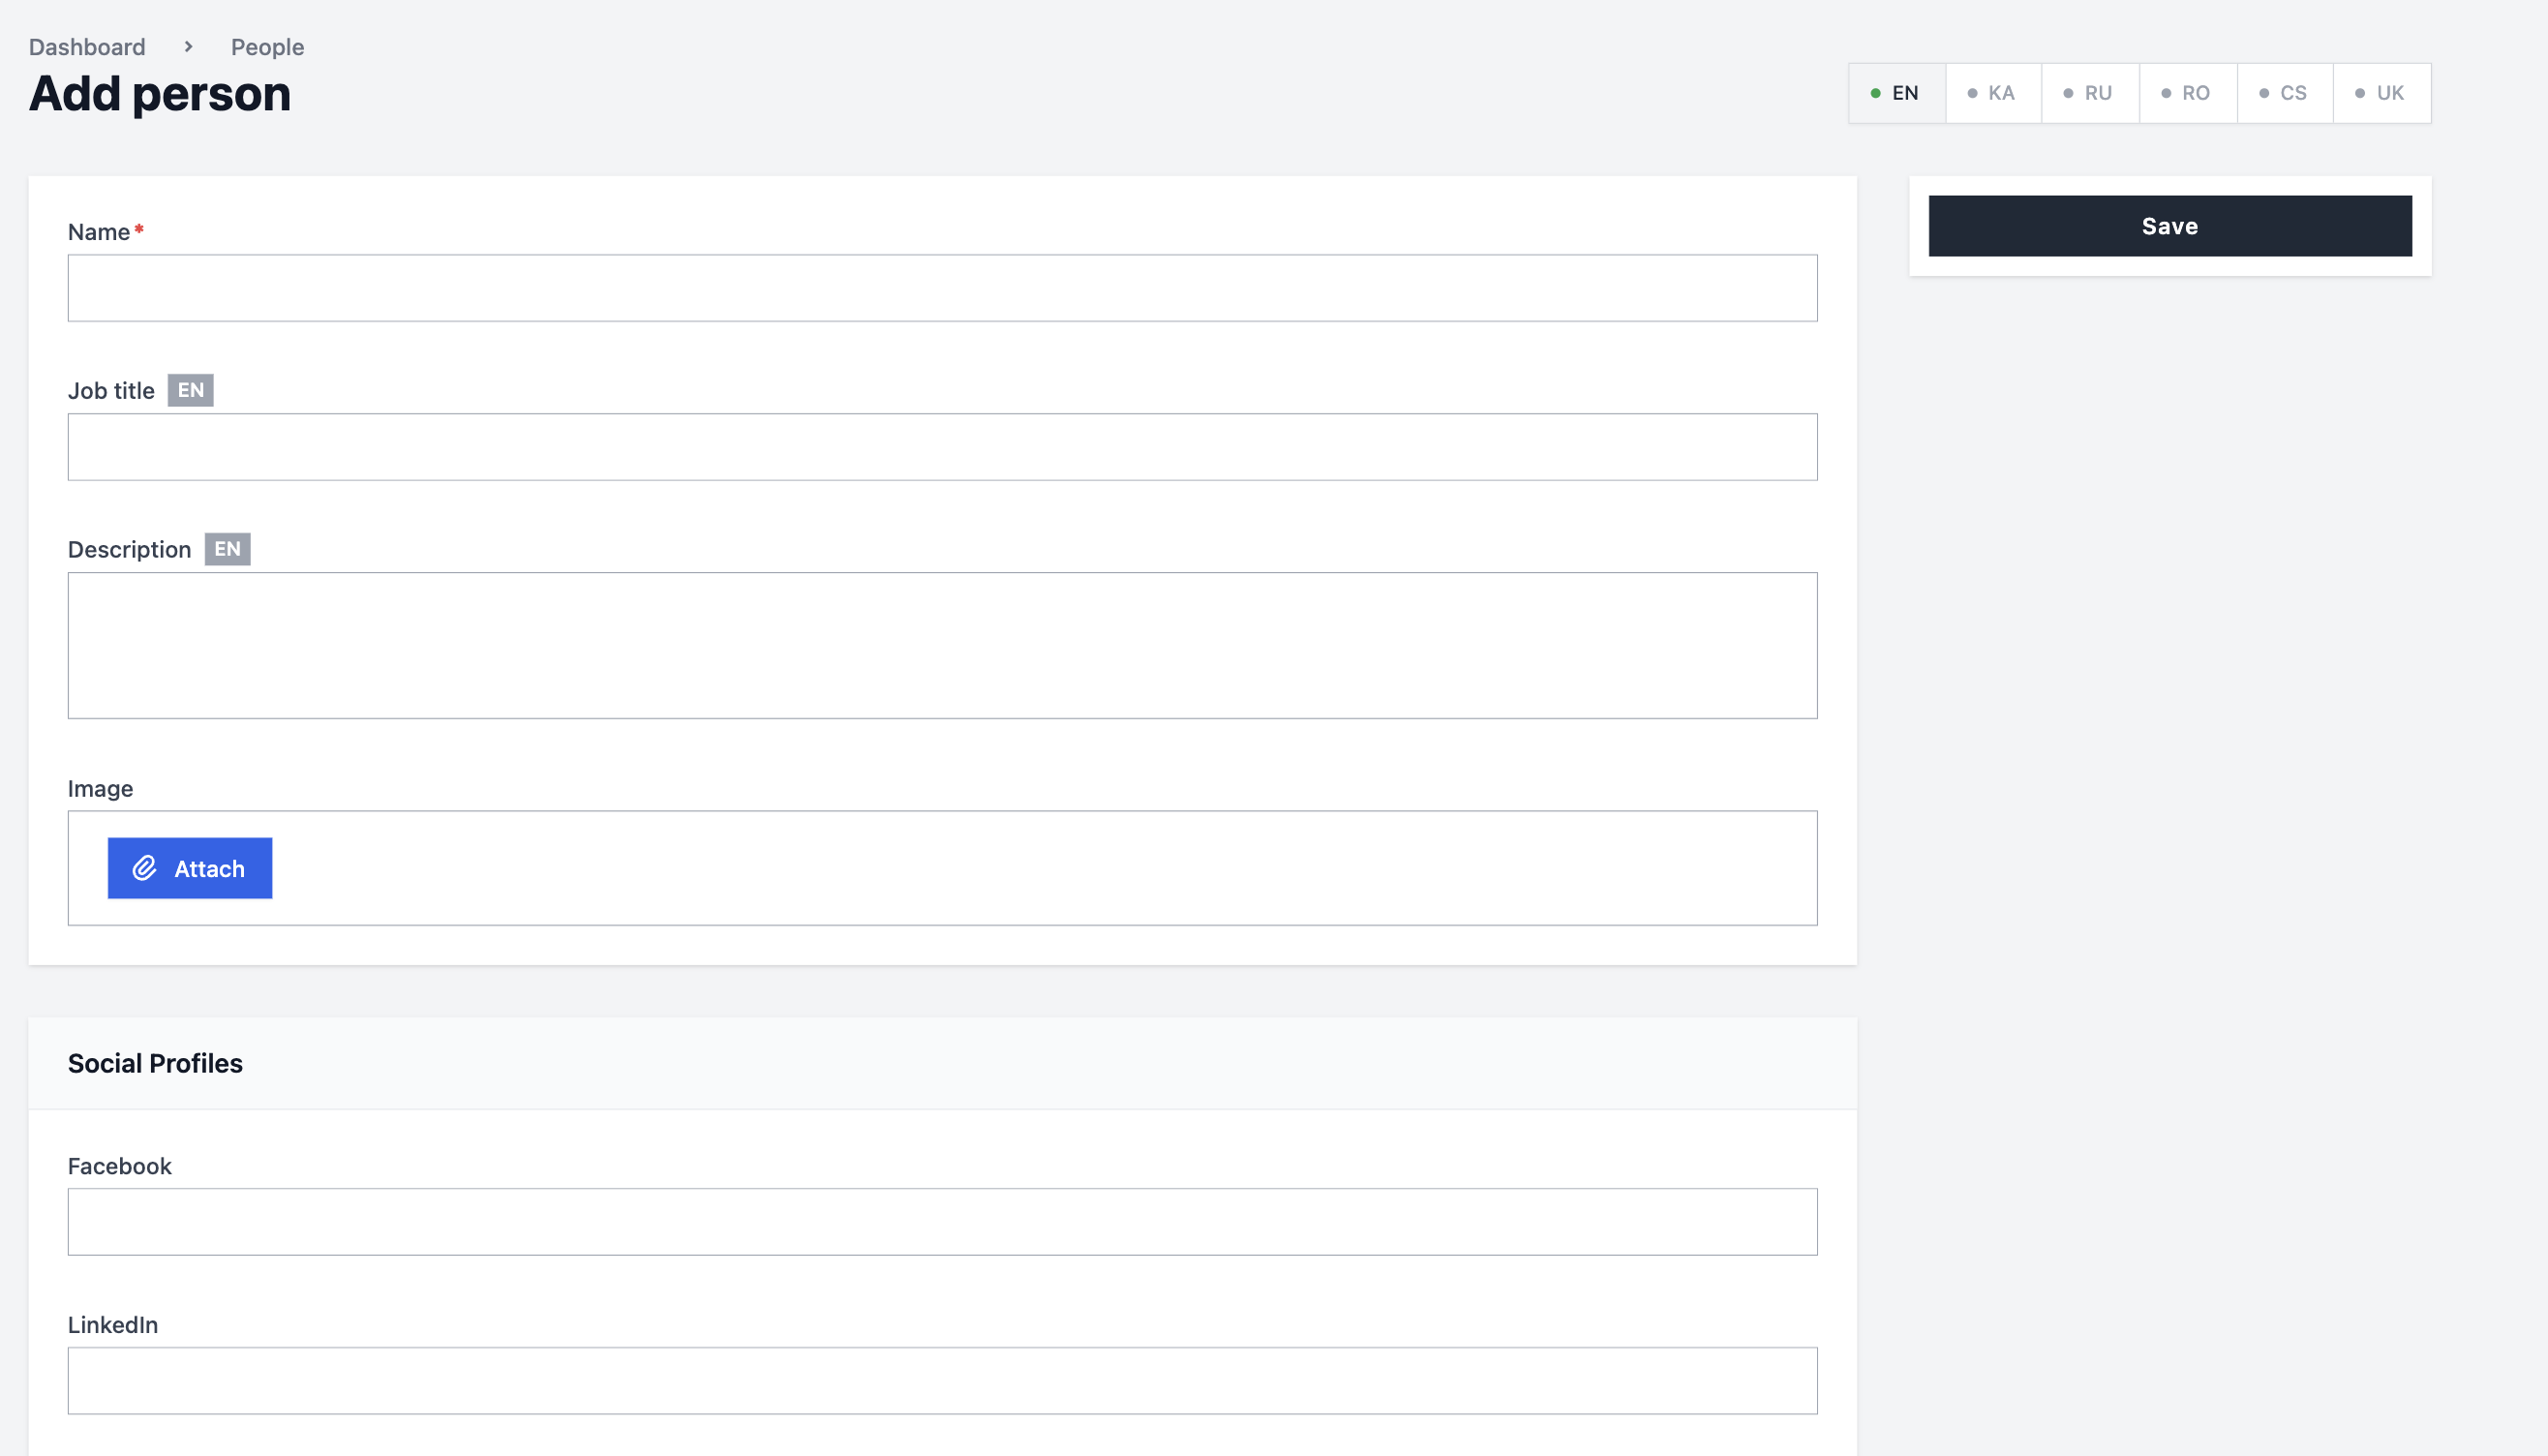The image size is (2548, 1456).
Task: Click the Attach image button
Action: pos(190,868)
